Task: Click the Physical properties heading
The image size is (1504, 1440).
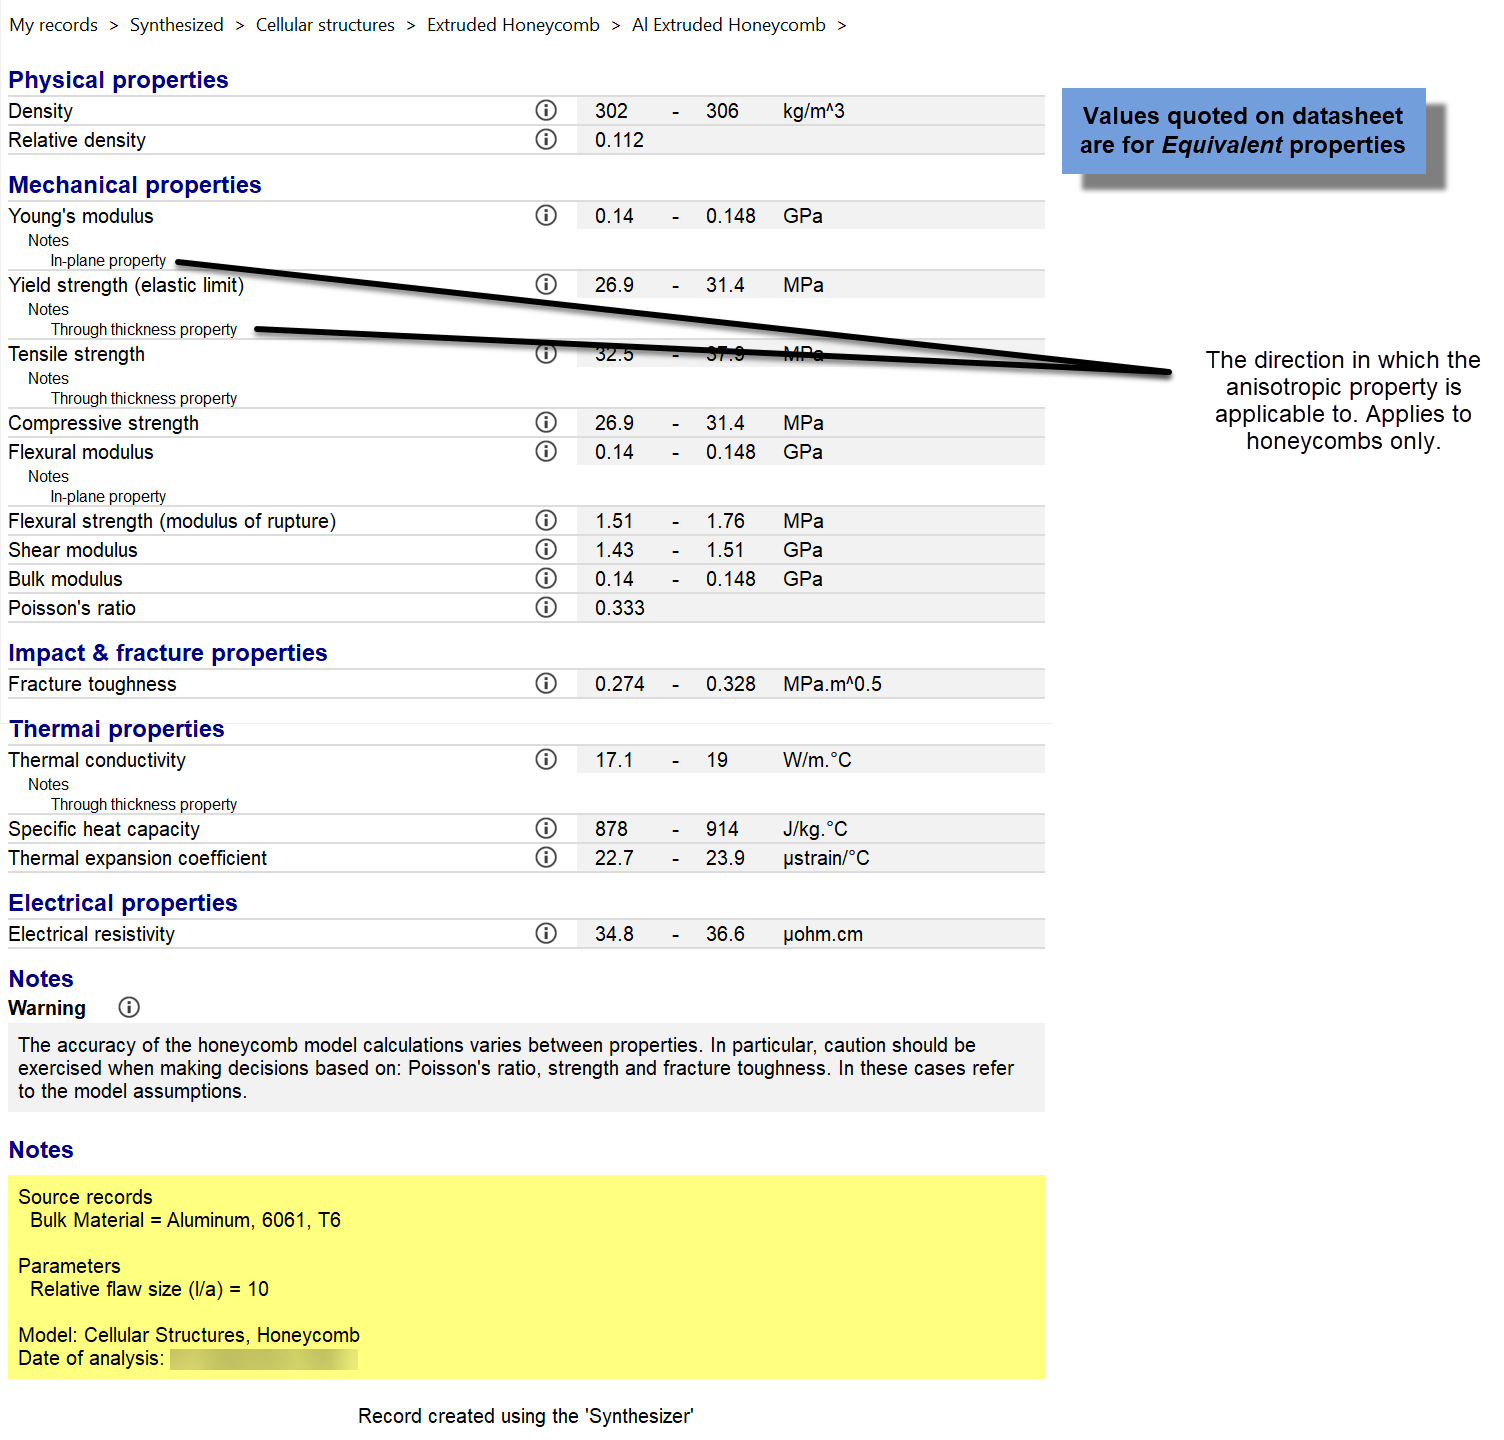Action: tap(118, 80)
